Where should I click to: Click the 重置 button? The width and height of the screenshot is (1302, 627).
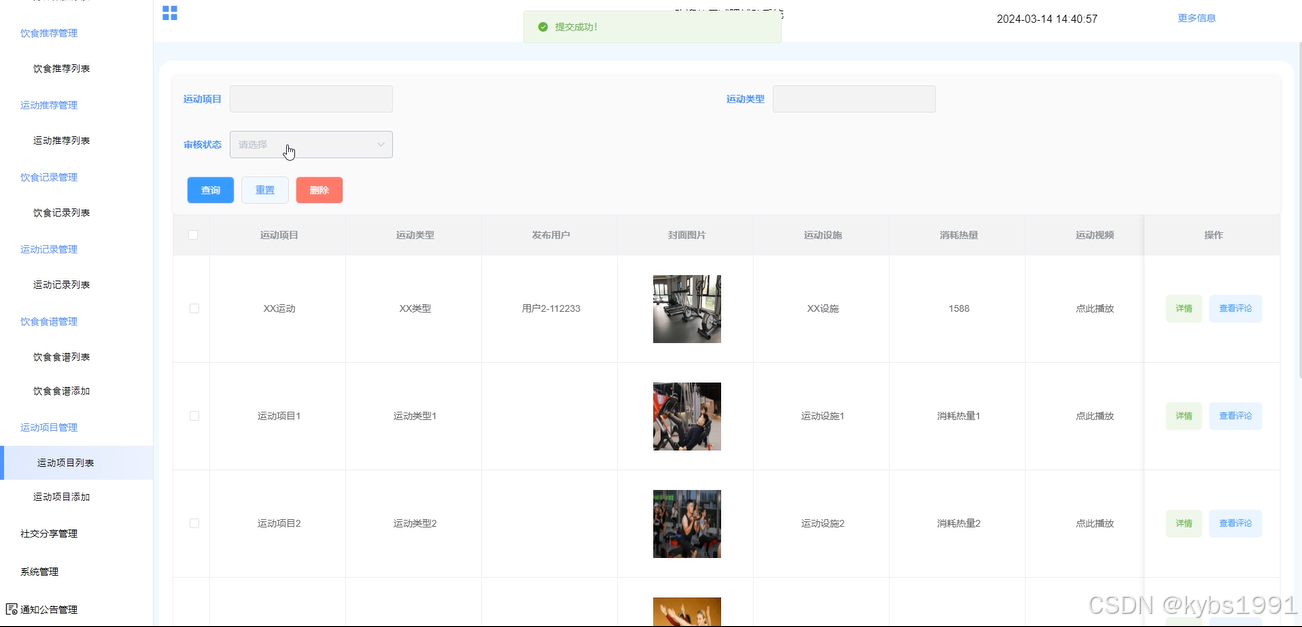[x=265, y=190]
